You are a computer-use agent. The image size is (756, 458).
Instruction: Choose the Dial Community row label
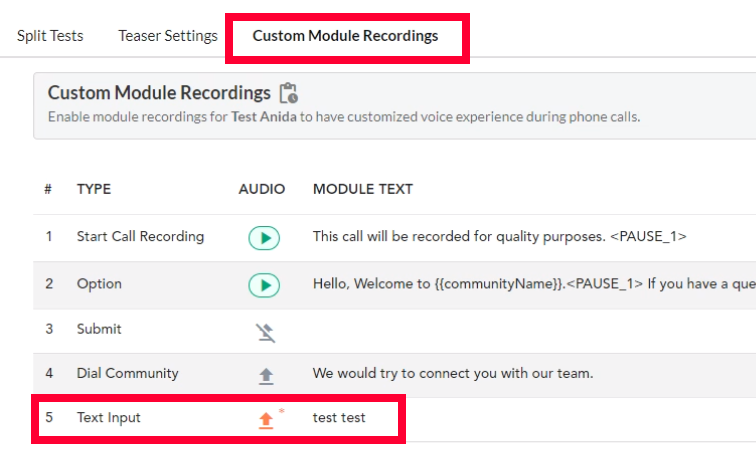point(127,373)
